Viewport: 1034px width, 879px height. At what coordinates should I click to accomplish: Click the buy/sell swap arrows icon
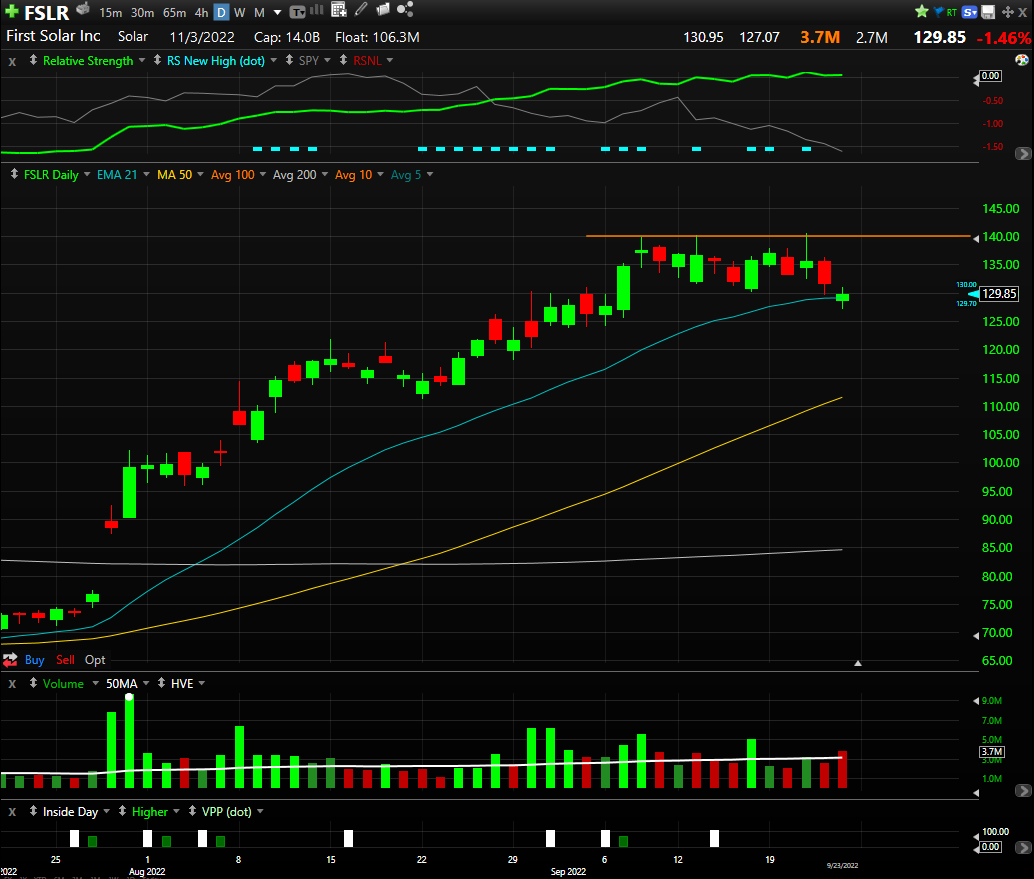coord(10,660)
